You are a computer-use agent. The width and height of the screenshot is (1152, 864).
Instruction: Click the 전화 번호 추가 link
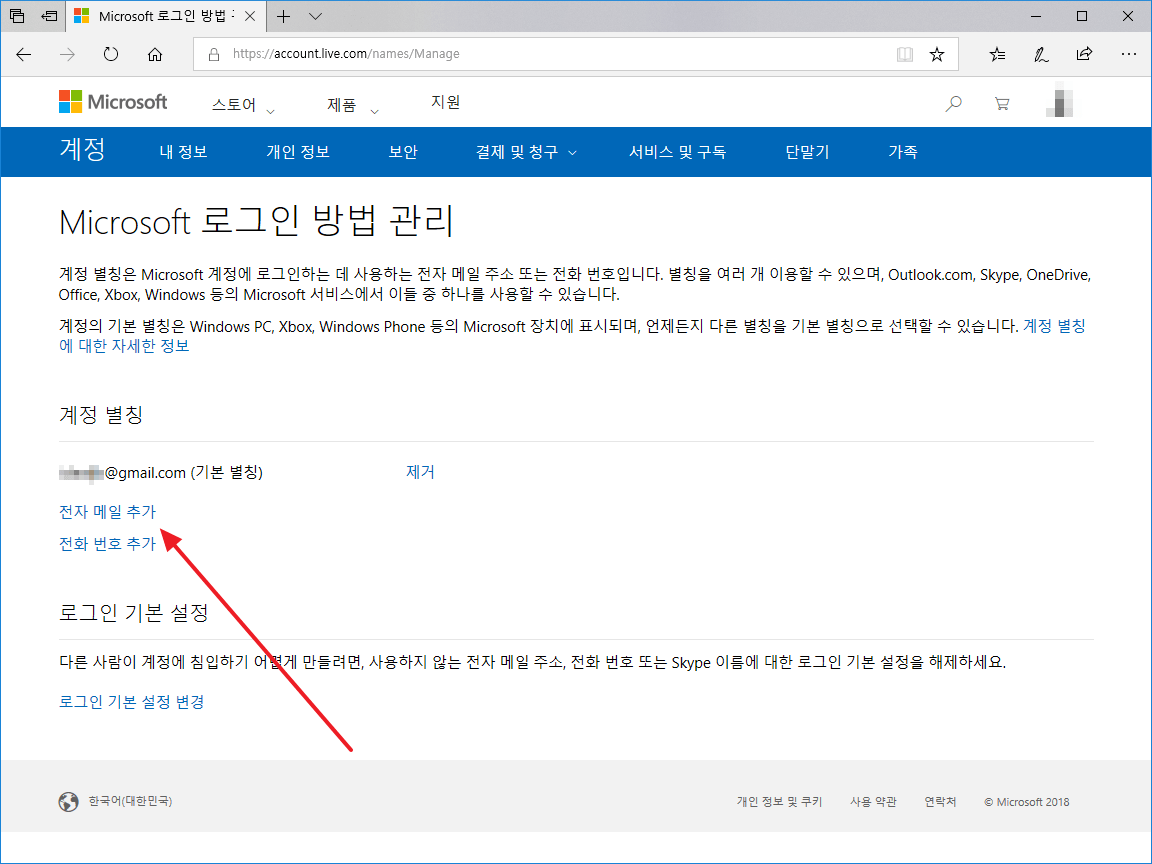(107, 544)
